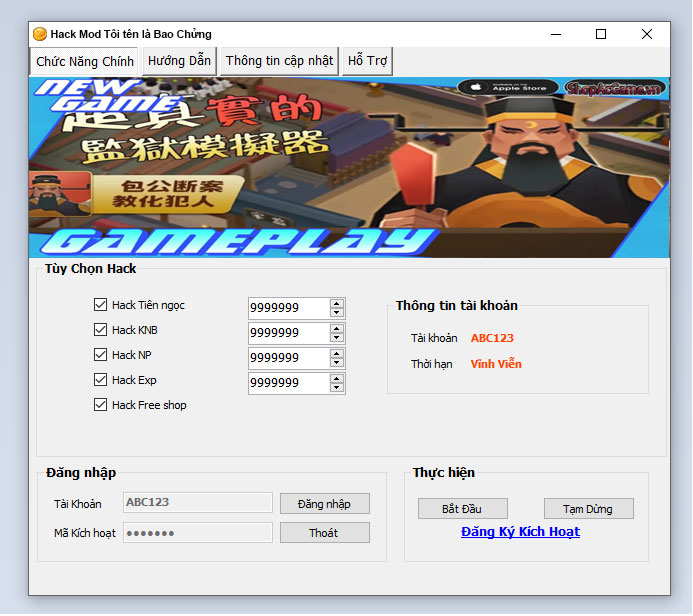This screenshot has width=693, height=616.
Task: Click the Tài Khoản input field
Action: pyautogui.click(x=198, y=502)
